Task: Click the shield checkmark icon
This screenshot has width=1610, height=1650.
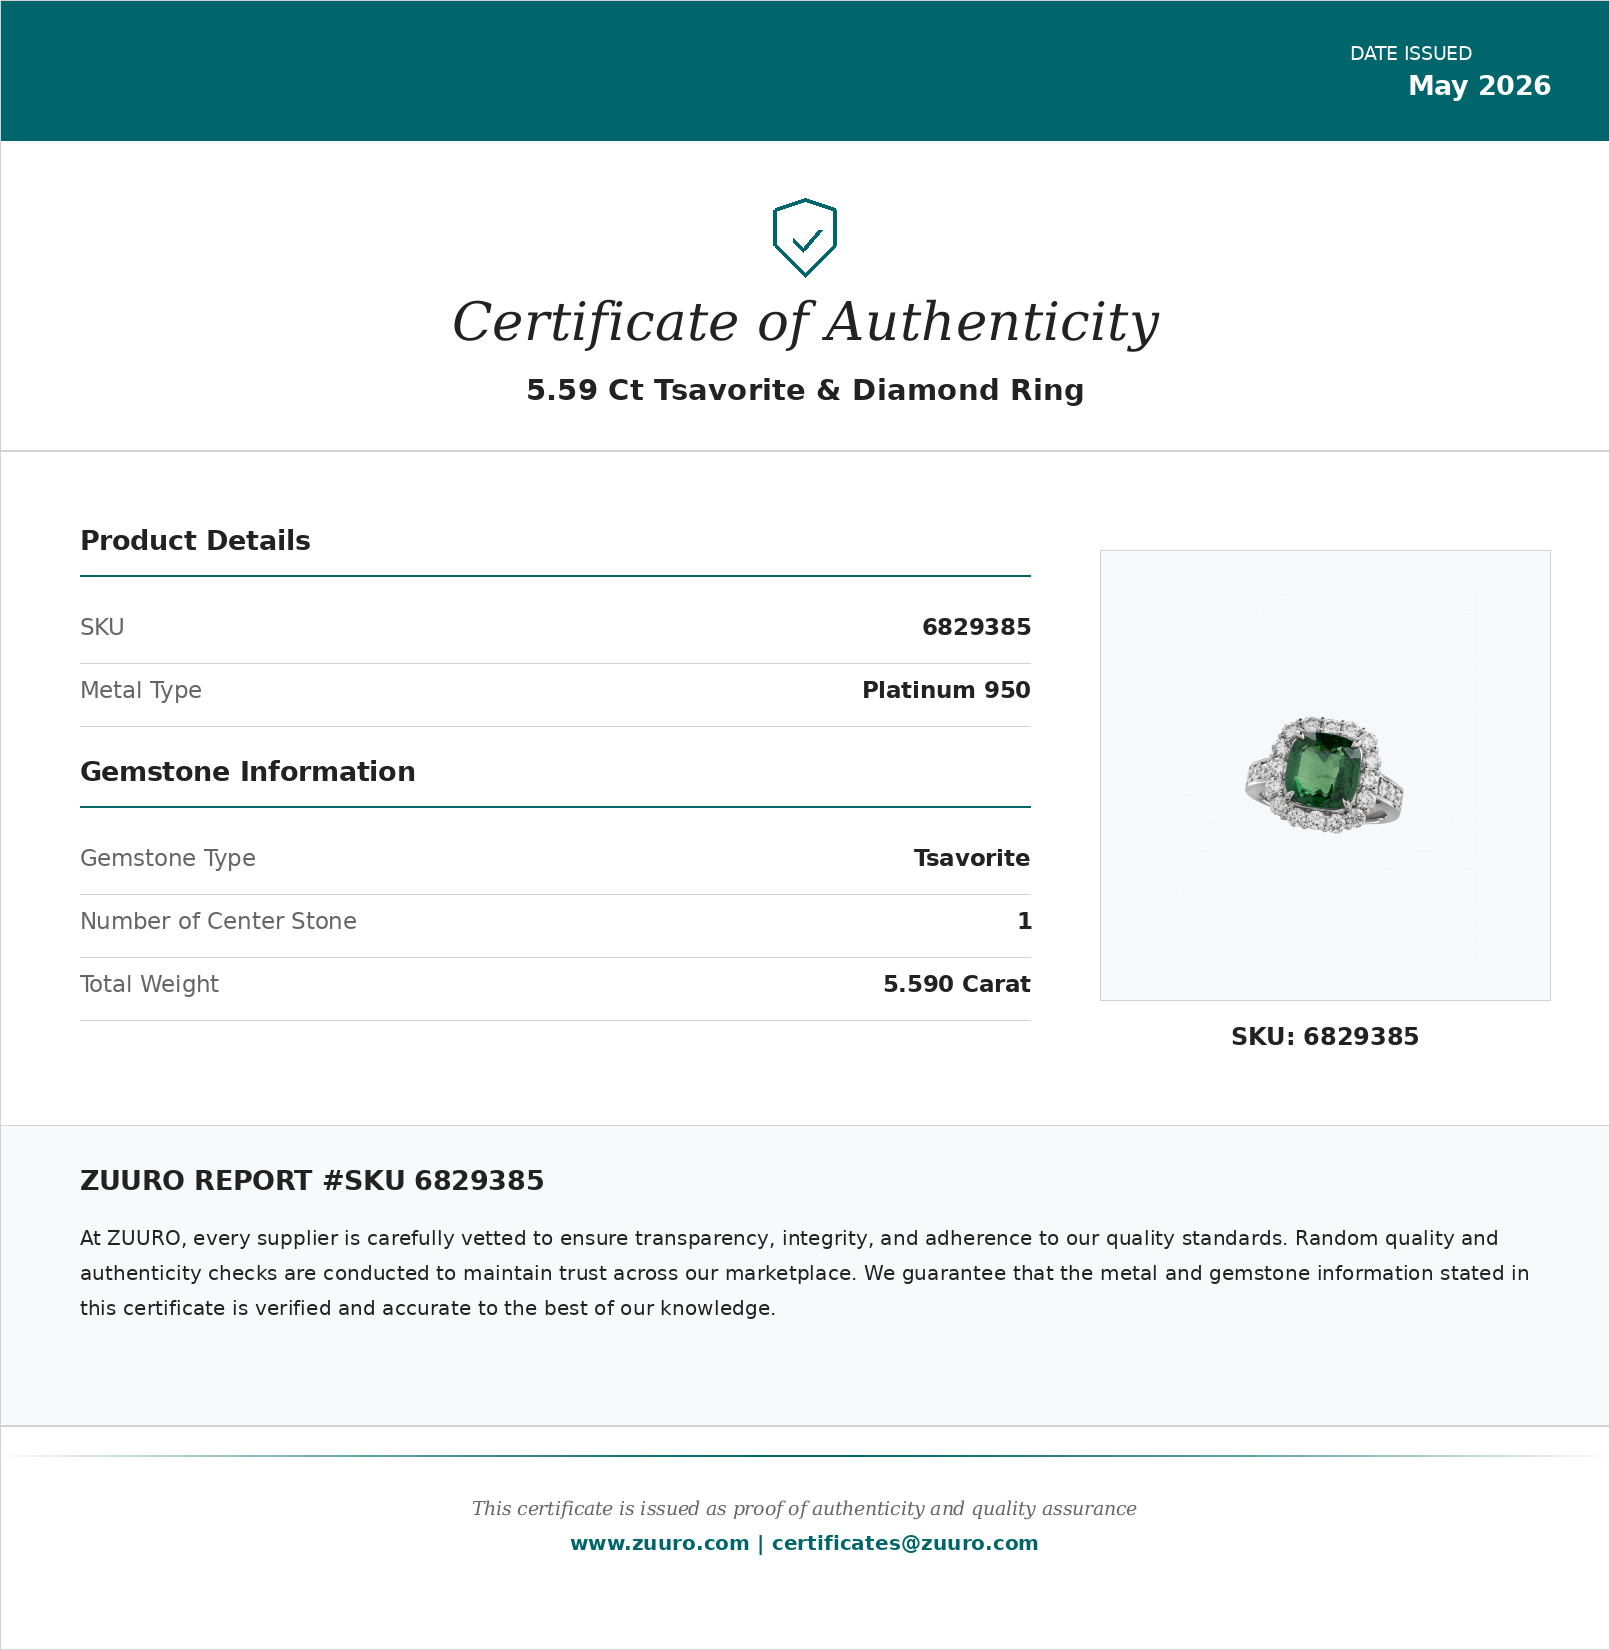Action: point(805,238)
